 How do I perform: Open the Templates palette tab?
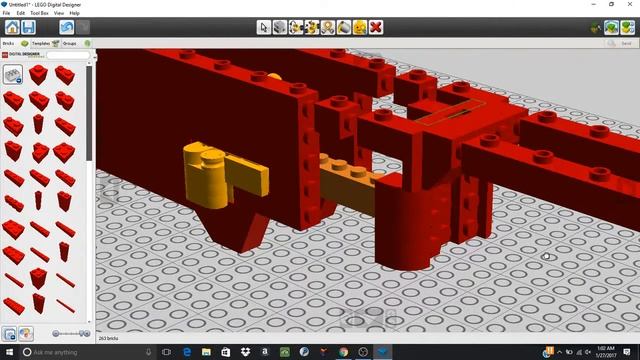tap(45, 43)
